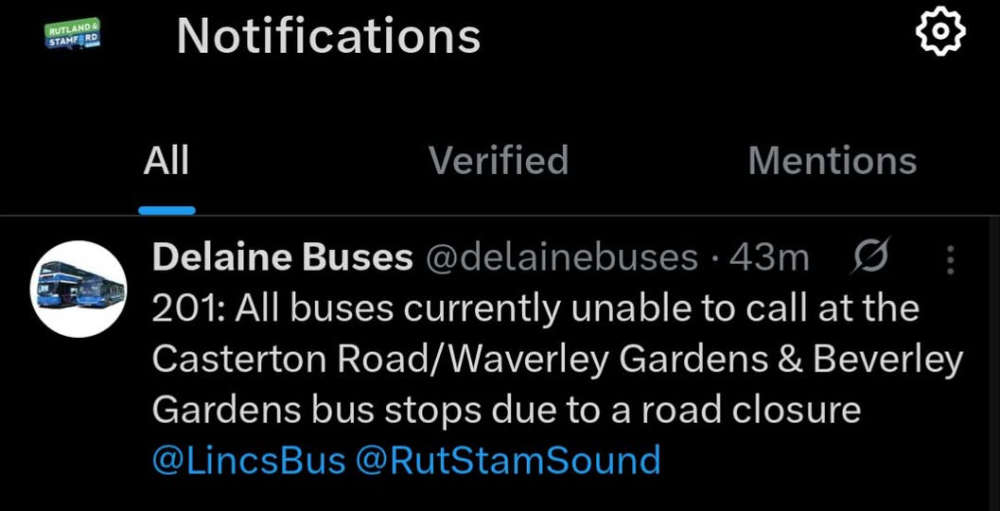Image resolution: width=1000 pixels, height=511 pixels.
Task: Click the blue underline beneath All
Action: click(166, 210)
